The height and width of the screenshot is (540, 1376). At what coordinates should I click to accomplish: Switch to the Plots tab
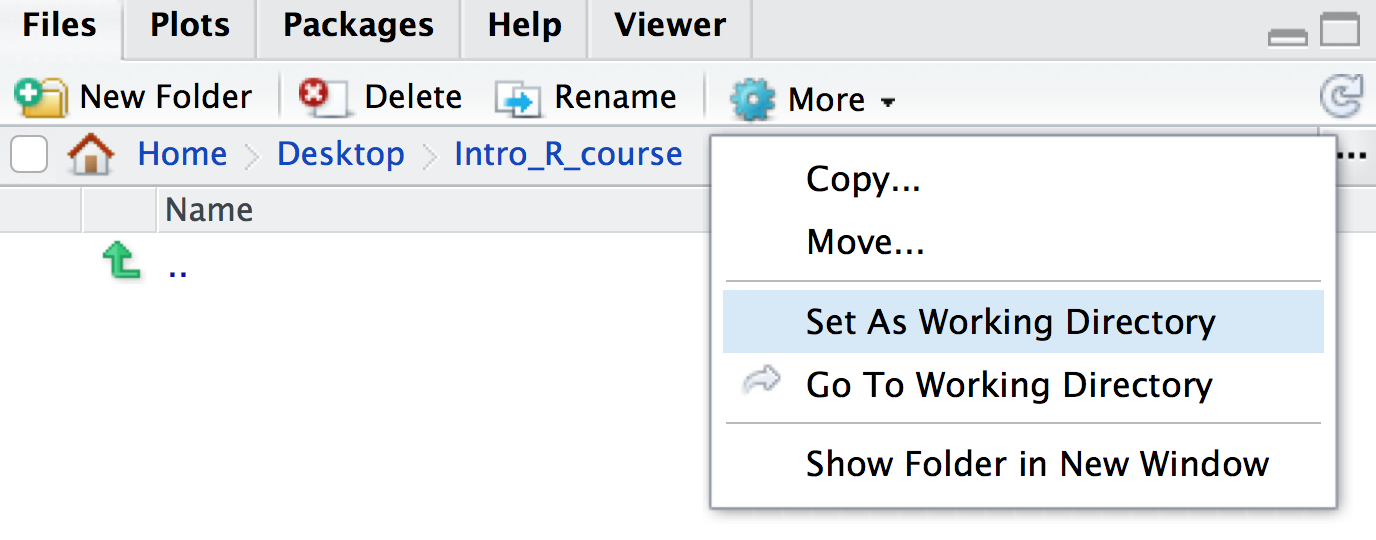[x=191, y=25]
